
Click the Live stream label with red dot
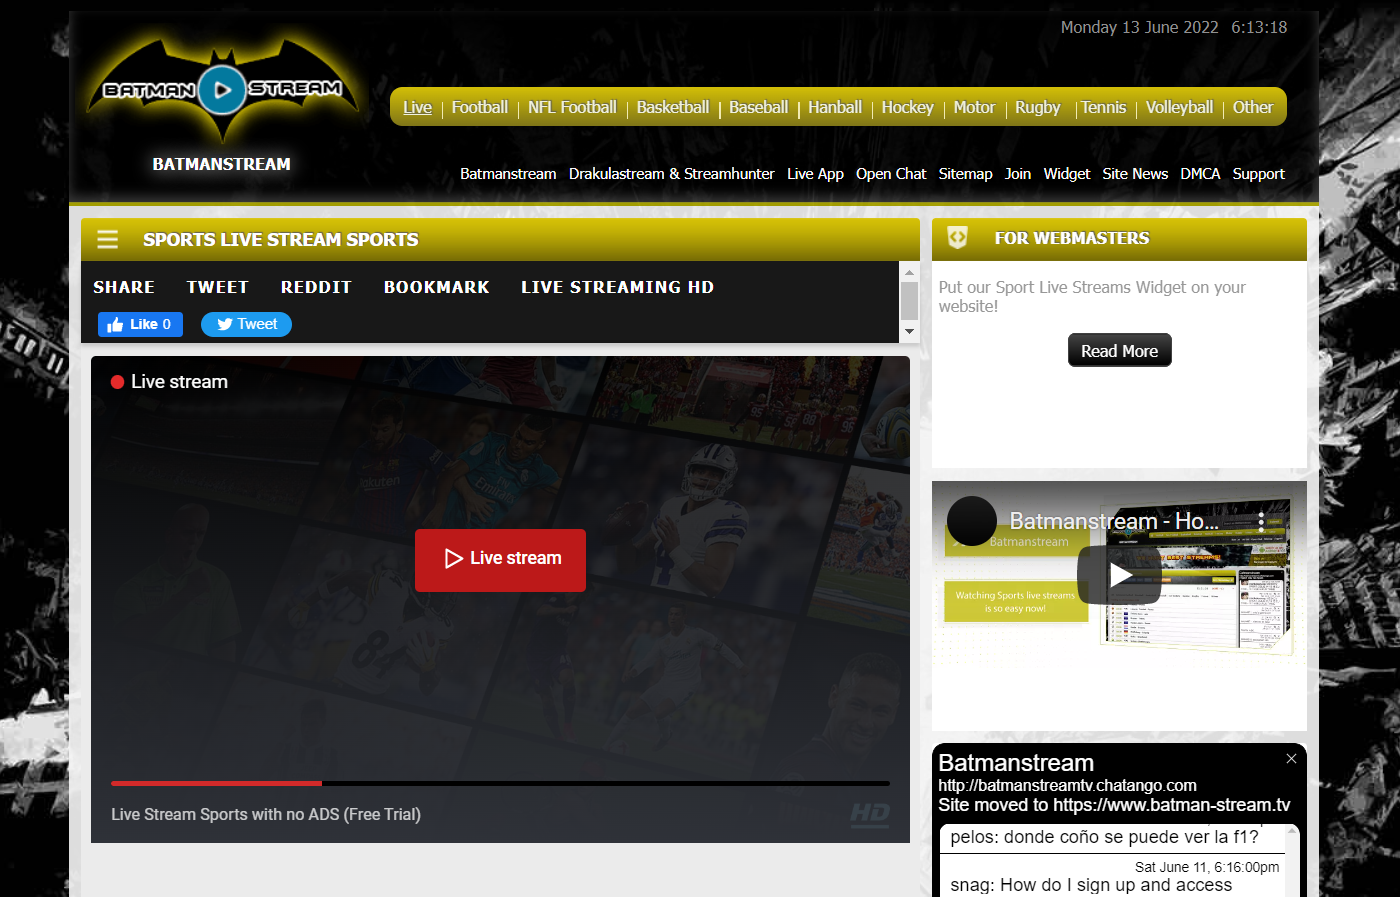[x=169, y=382]
